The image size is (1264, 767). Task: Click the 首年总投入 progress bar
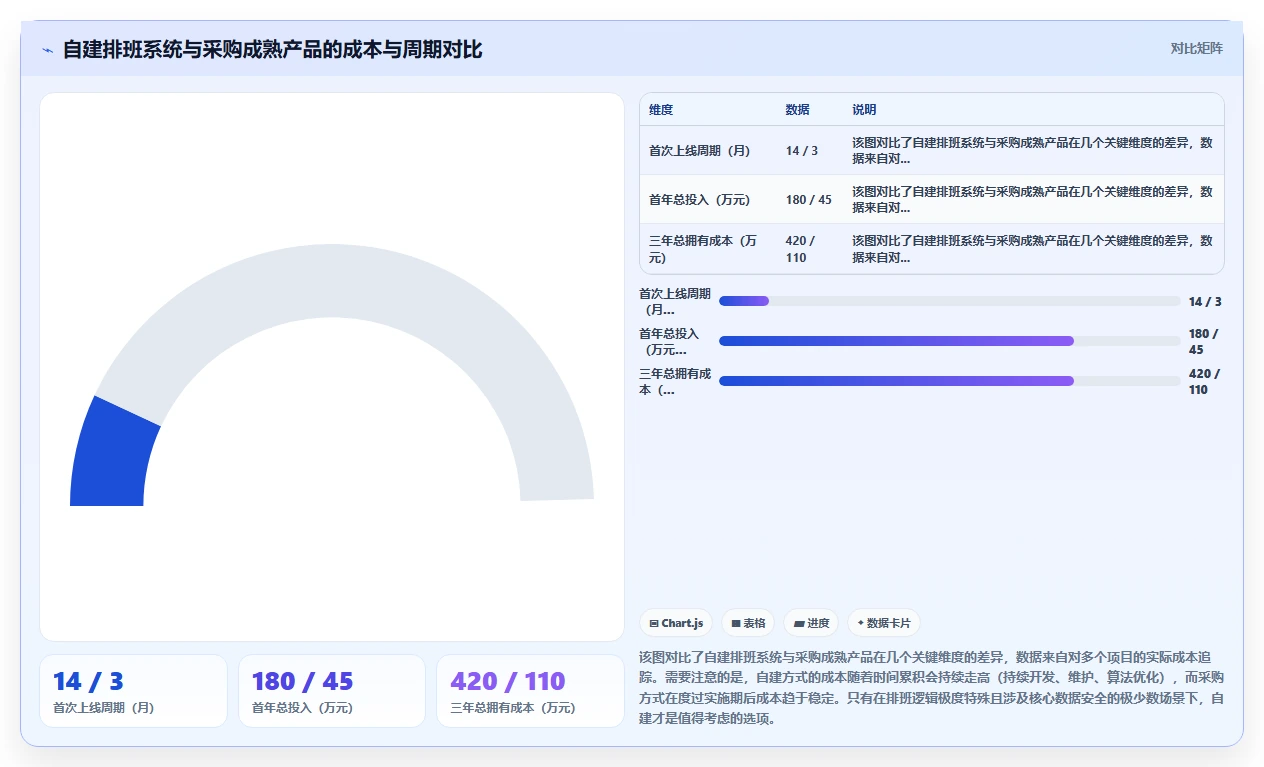(950, 341)
